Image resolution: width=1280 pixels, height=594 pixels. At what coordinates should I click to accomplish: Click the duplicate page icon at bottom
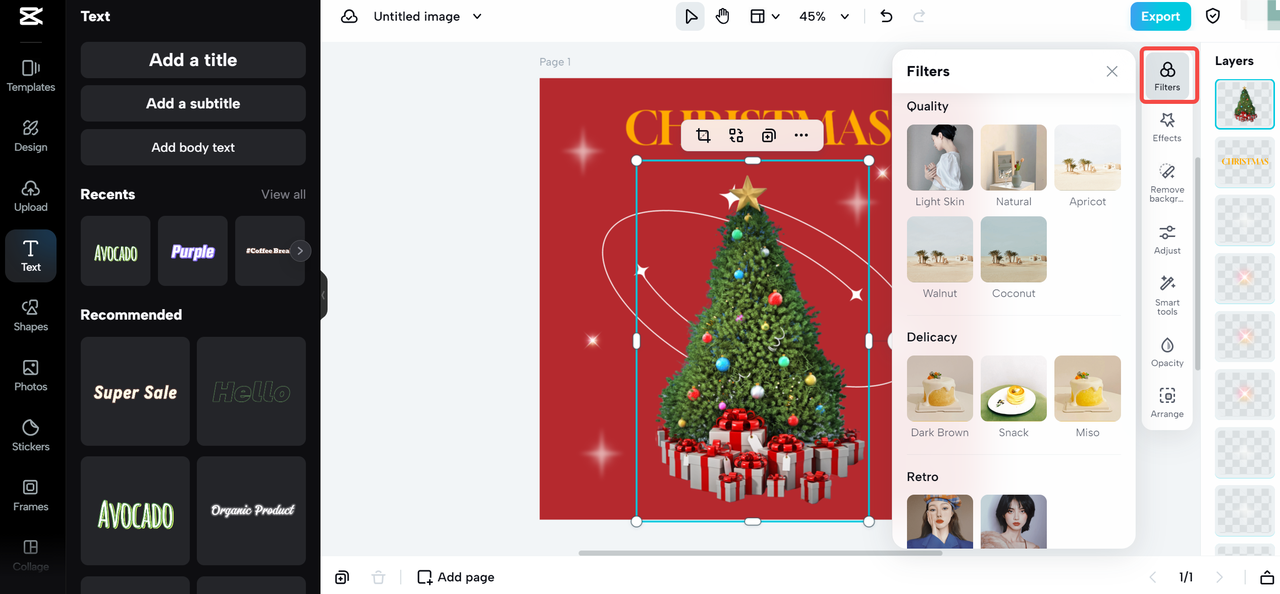(x=342, y=577)
